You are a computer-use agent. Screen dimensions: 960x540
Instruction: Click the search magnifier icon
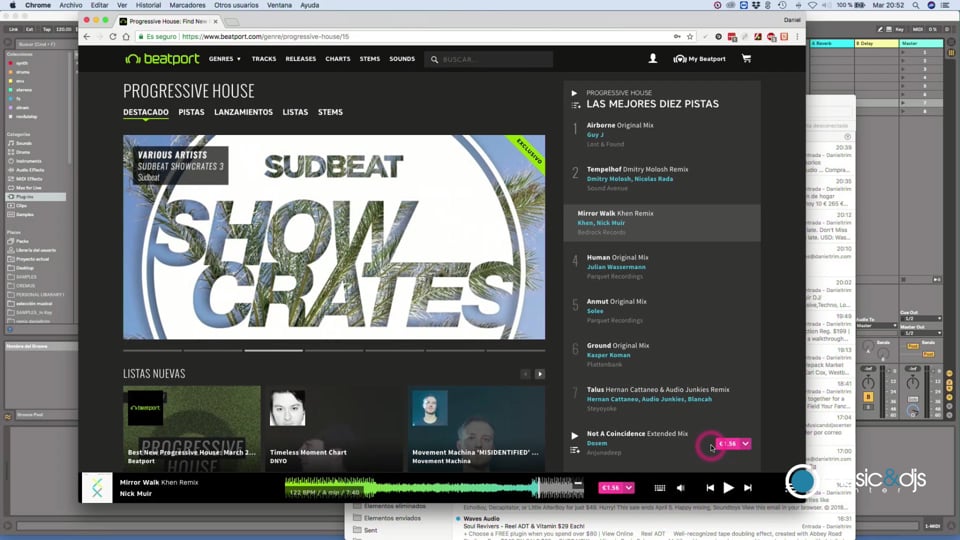(434, 59)
